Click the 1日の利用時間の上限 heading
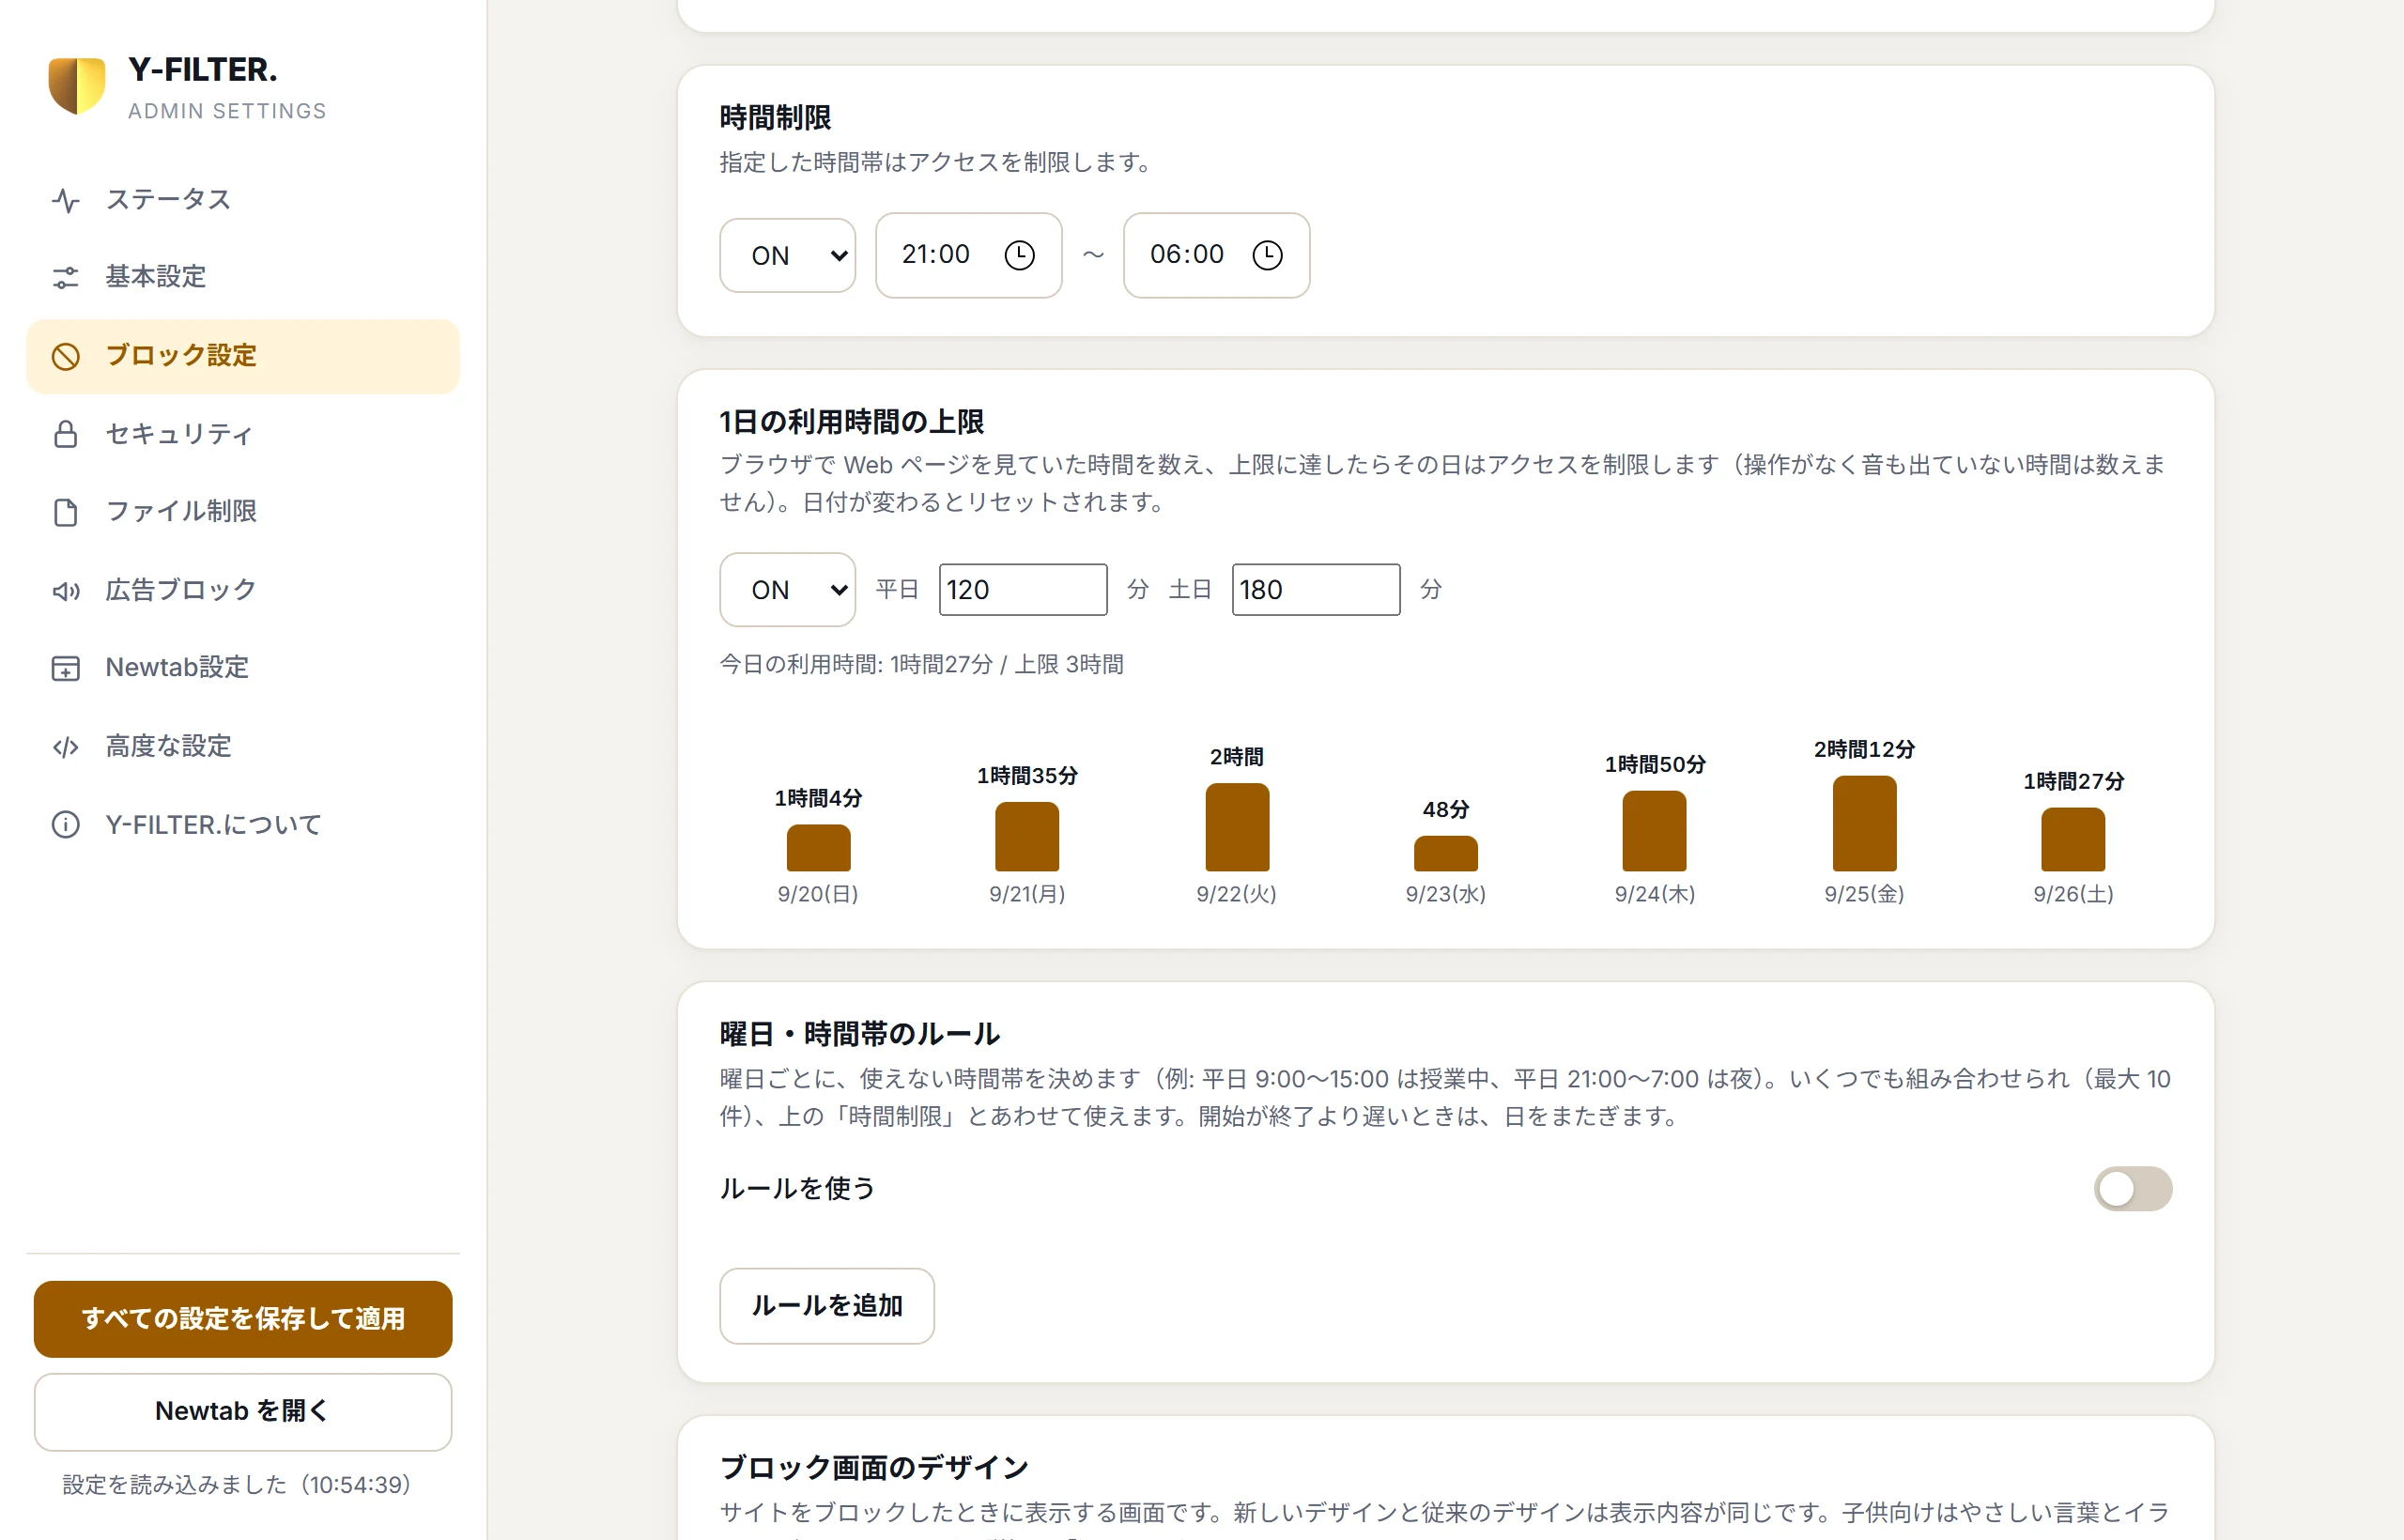 coord(851,421)
